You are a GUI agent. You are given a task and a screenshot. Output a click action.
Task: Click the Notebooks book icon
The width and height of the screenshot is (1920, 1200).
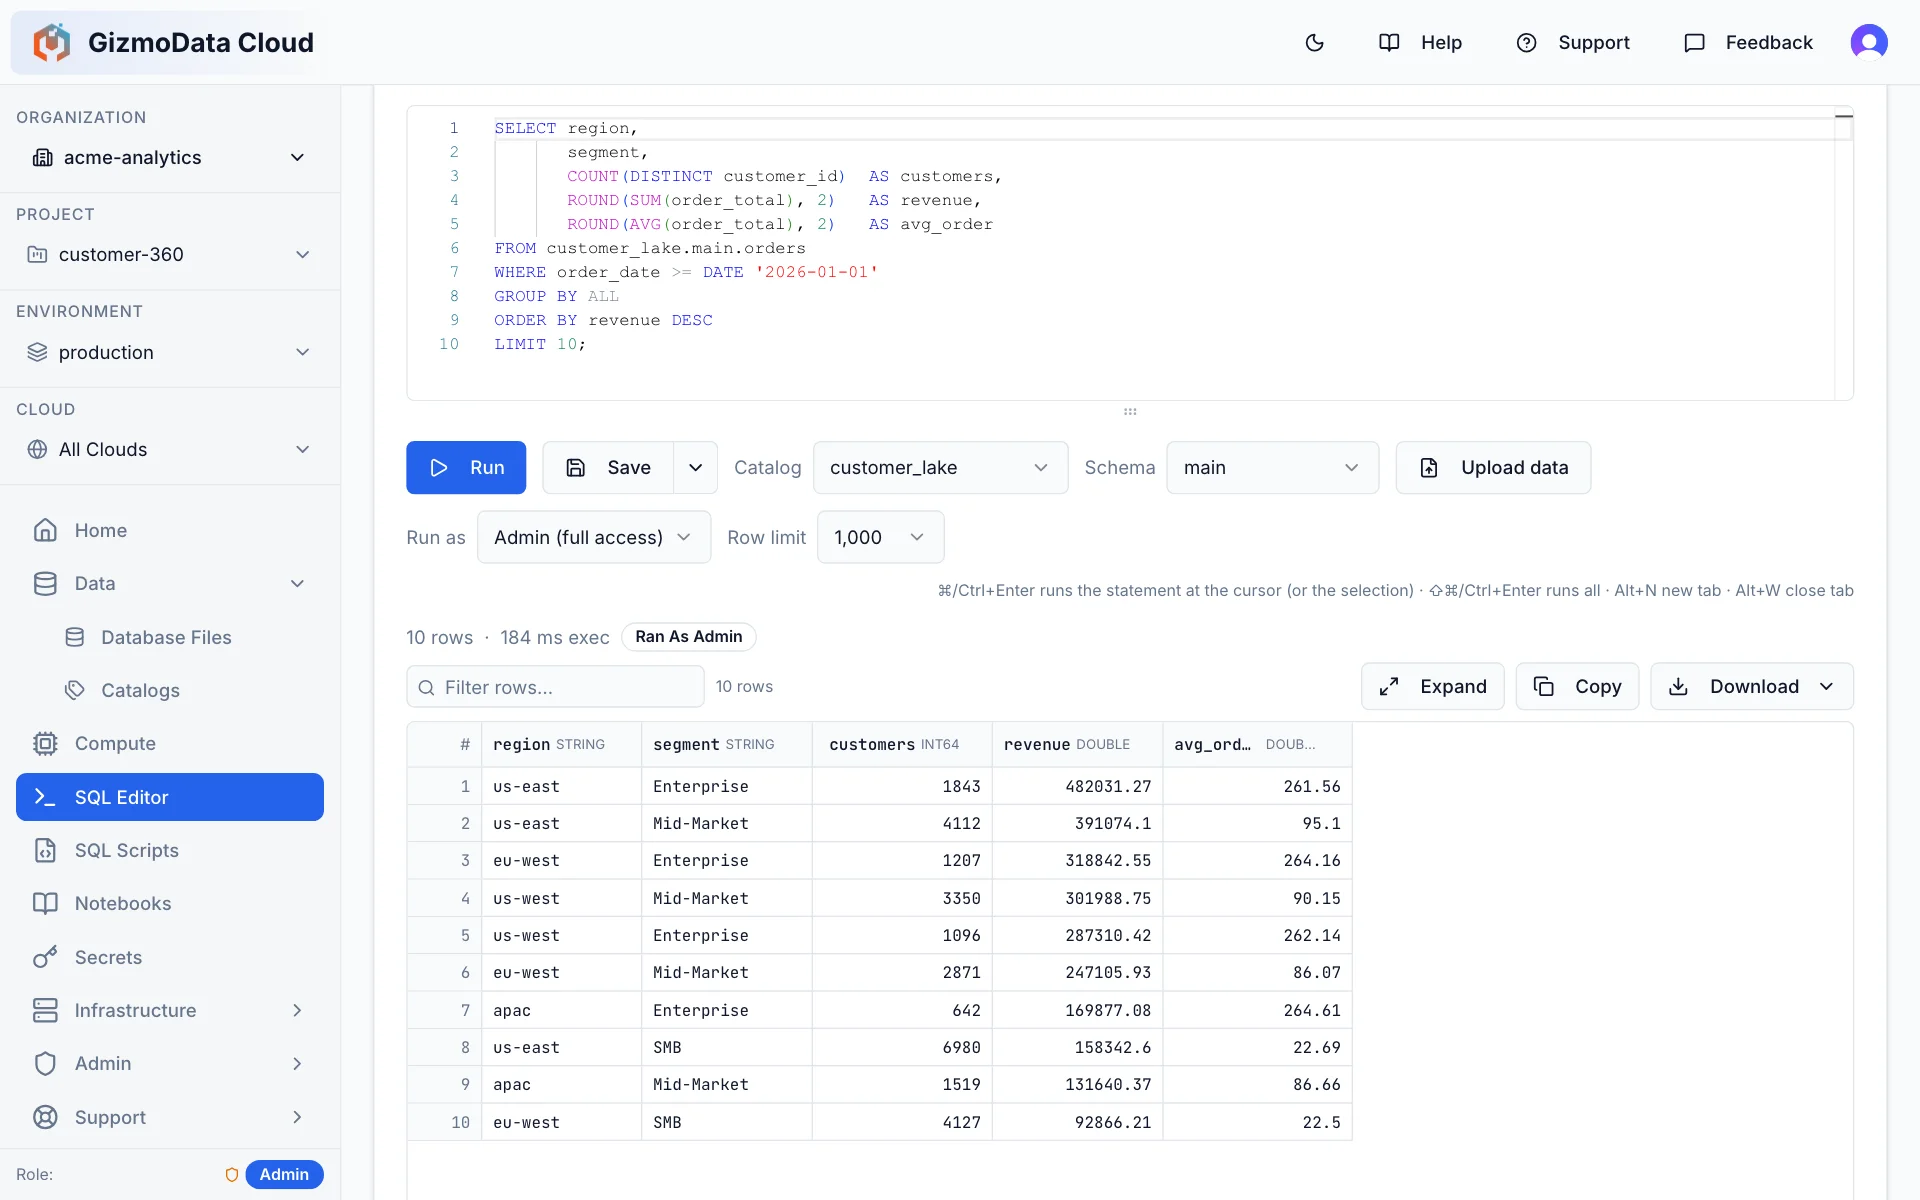click(x=45, y=903)
